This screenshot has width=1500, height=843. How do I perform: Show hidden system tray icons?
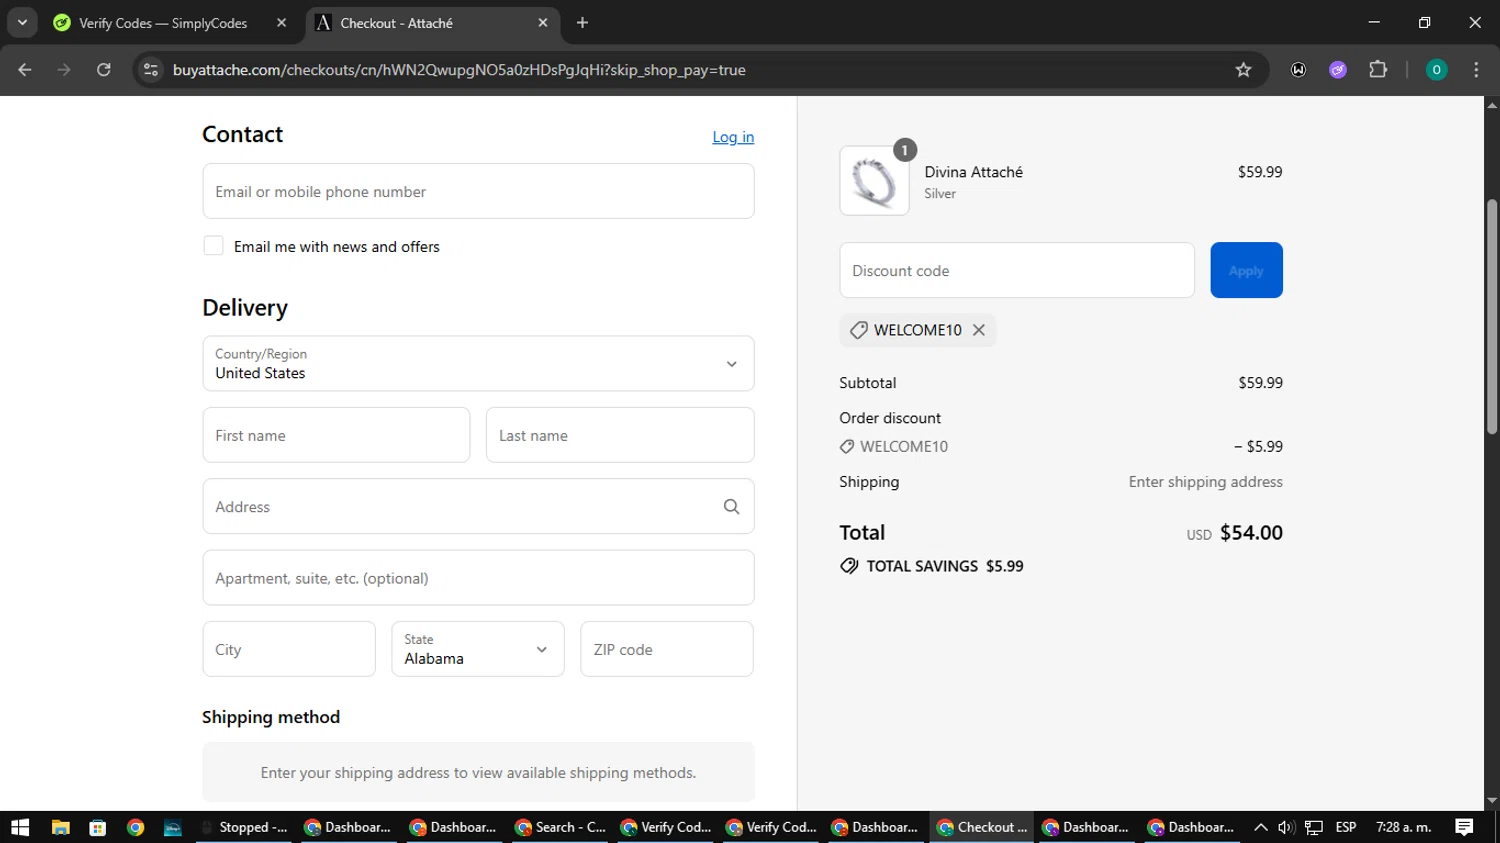click(x=1260, y=827)
